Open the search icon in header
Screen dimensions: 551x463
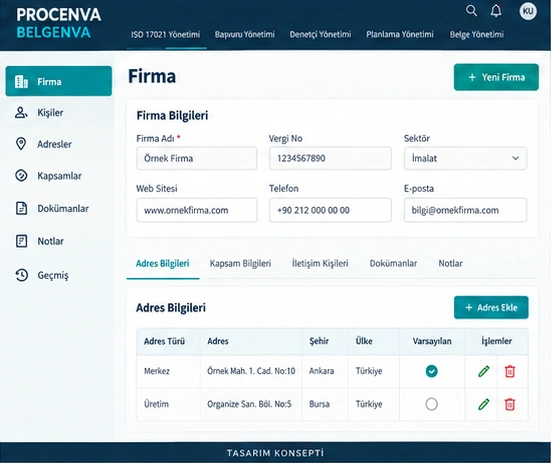471,11
